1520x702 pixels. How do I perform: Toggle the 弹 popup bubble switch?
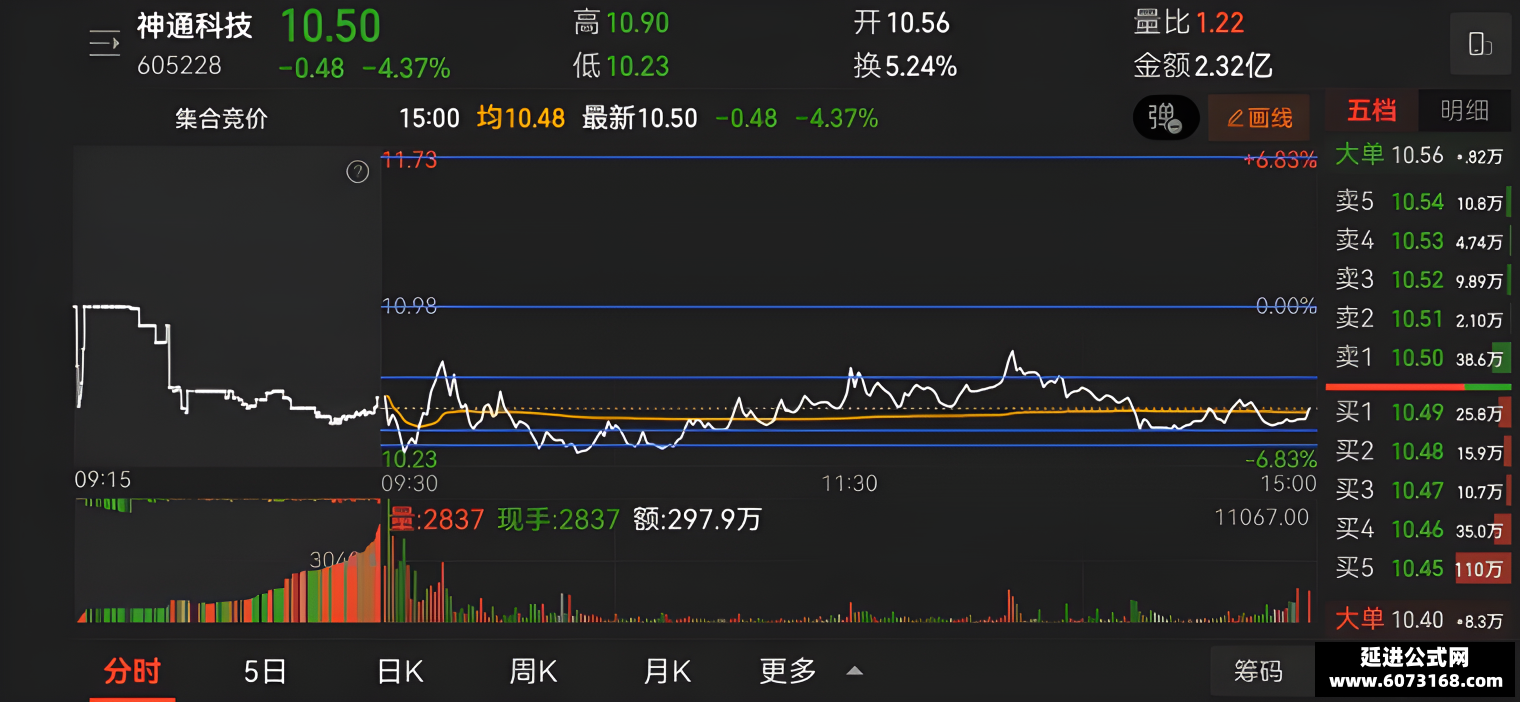pos(1166,118)
